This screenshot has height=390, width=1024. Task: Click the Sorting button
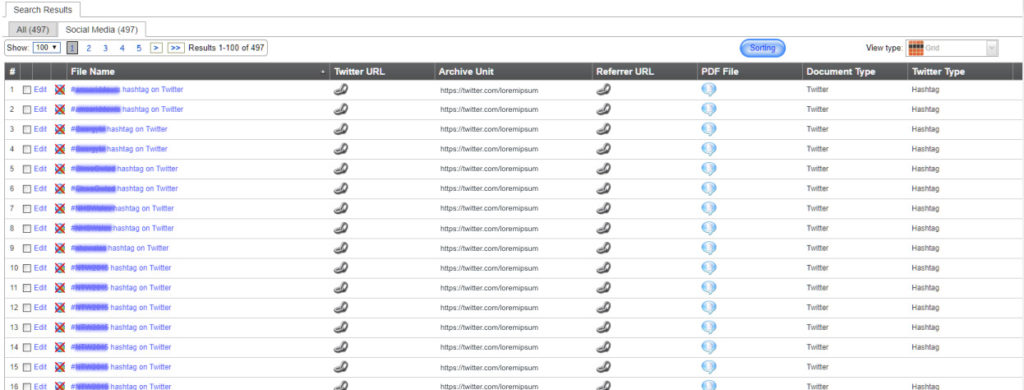coord(762,48)
